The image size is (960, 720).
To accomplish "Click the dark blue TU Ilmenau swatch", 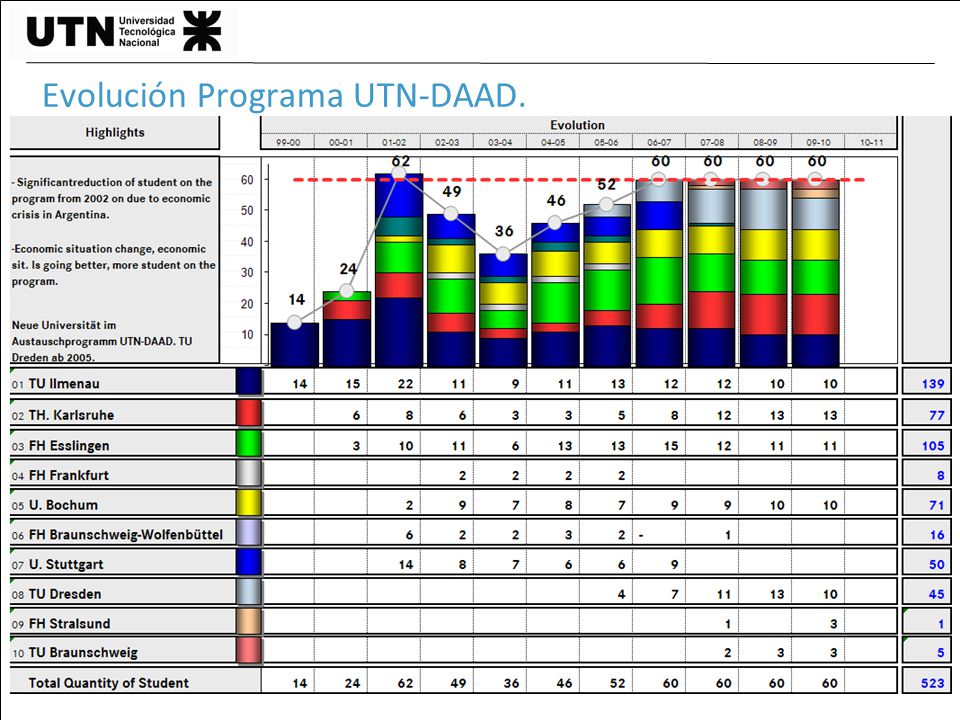I will point(249,383).
